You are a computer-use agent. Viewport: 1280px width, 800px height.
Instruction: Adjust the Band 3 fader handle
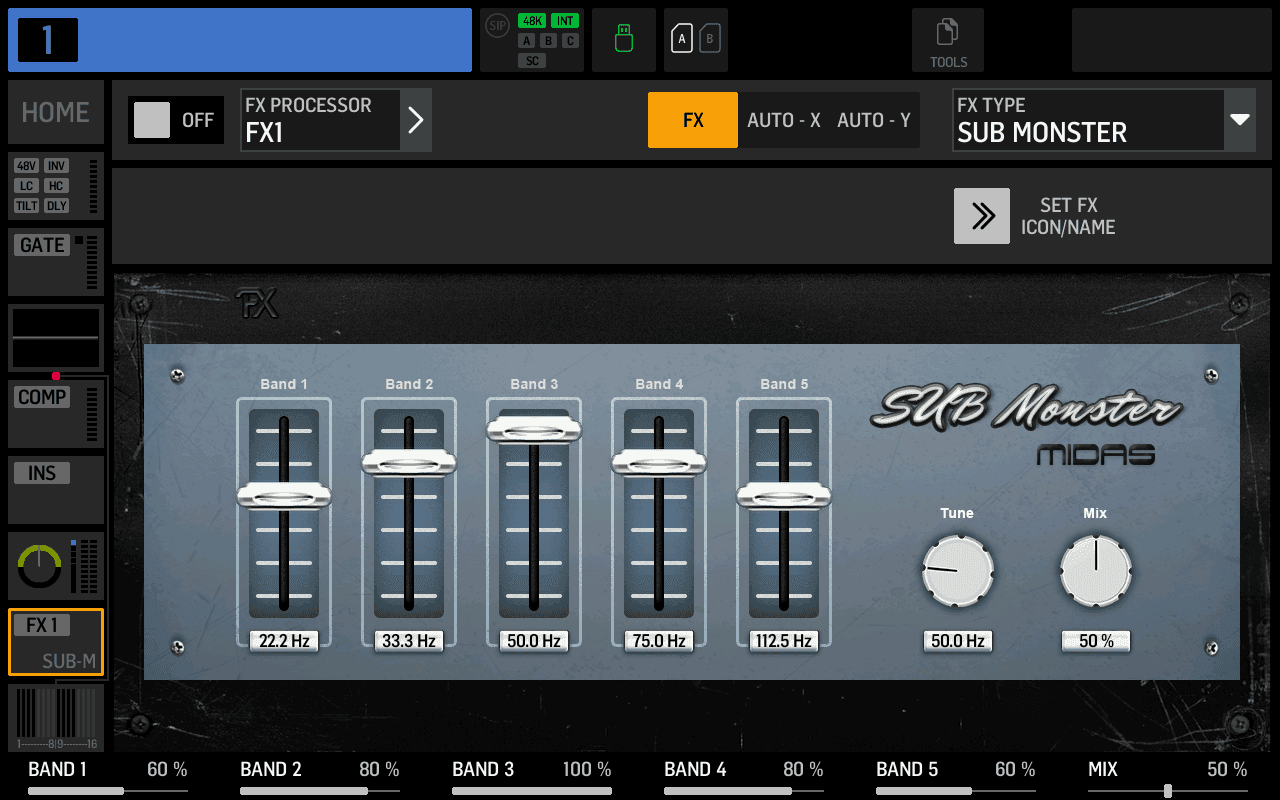tap(534, 429)
